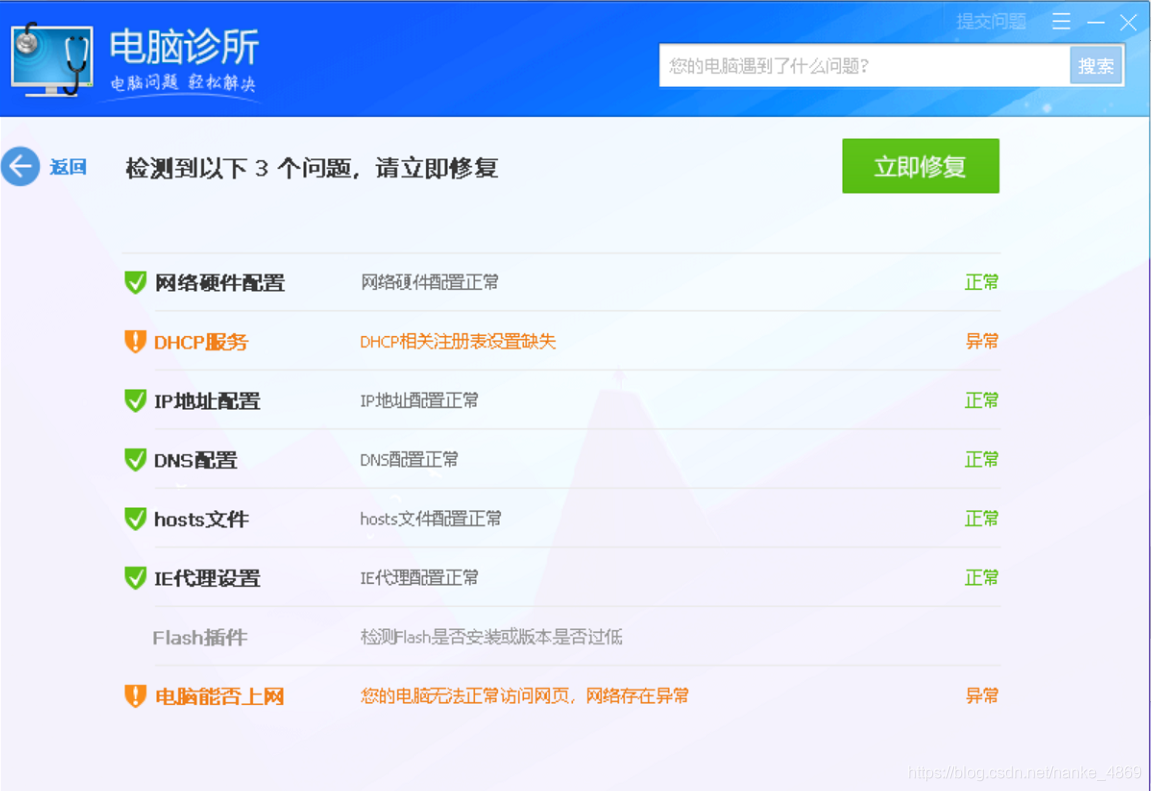Click the 立即修复 green button
This screenshot has width=1151, height=791.
(x=921, y=166)
